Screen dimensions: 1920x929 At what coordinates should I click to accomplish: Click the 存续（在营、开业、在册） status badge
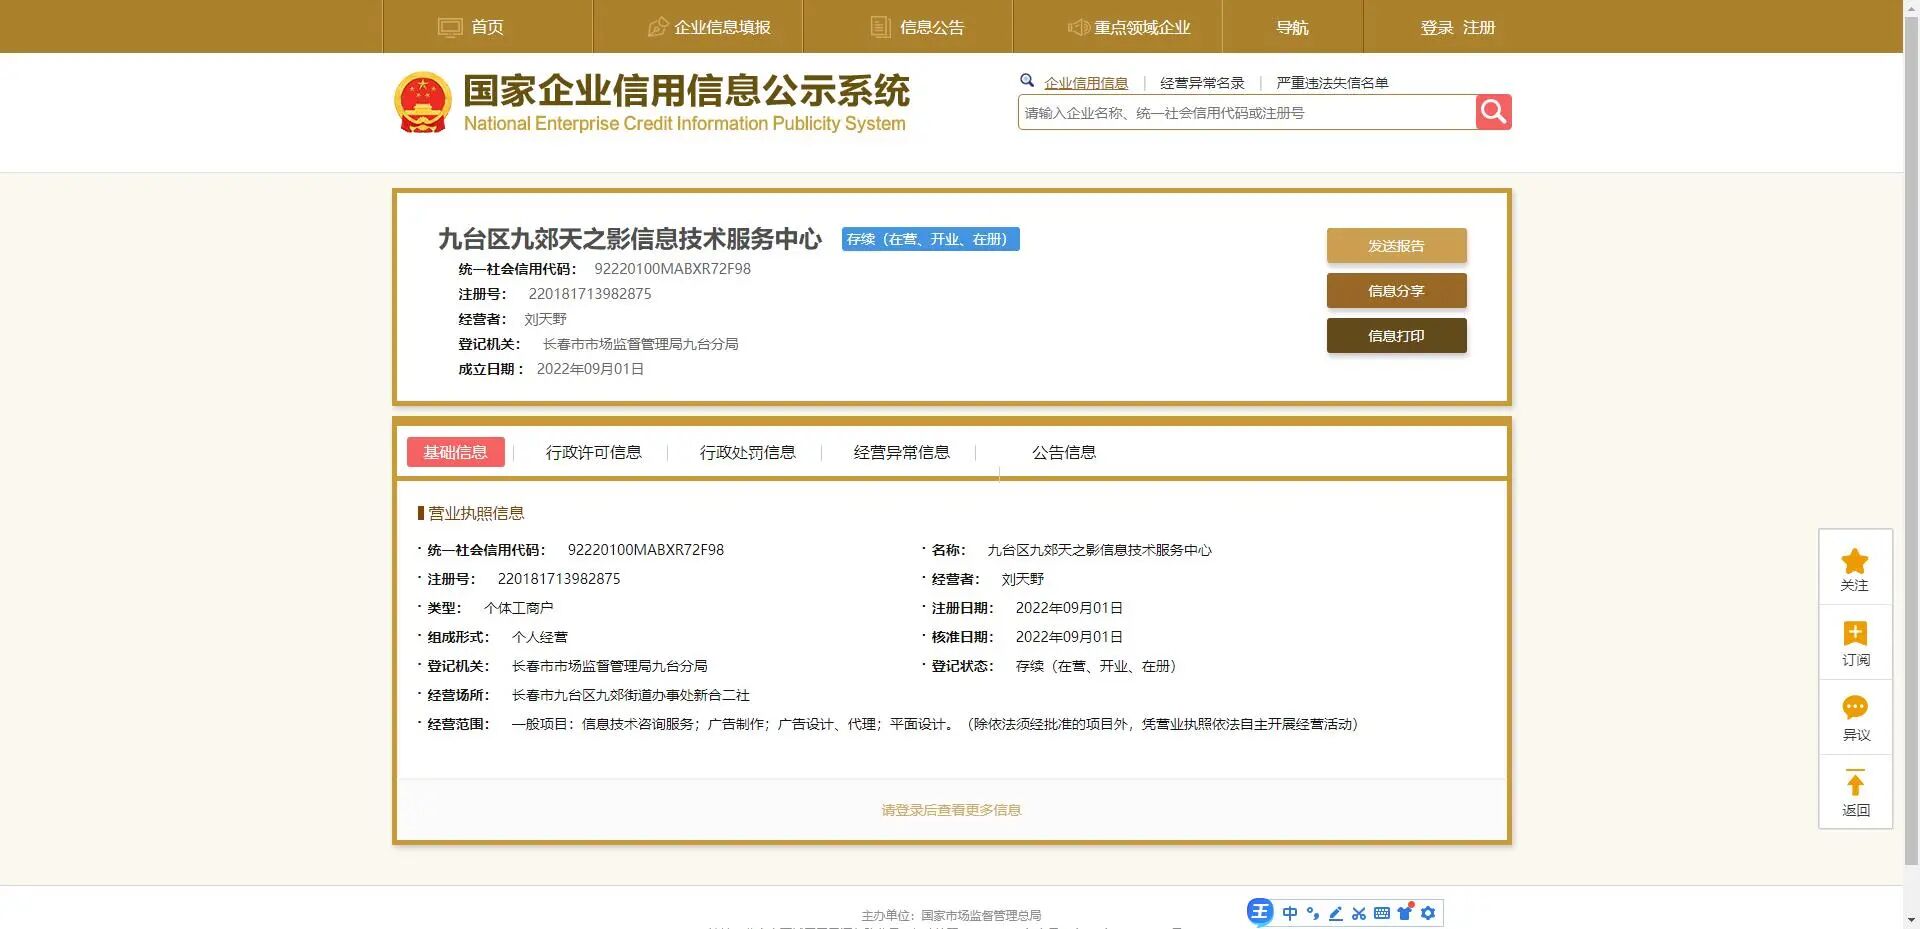[931, 239]
